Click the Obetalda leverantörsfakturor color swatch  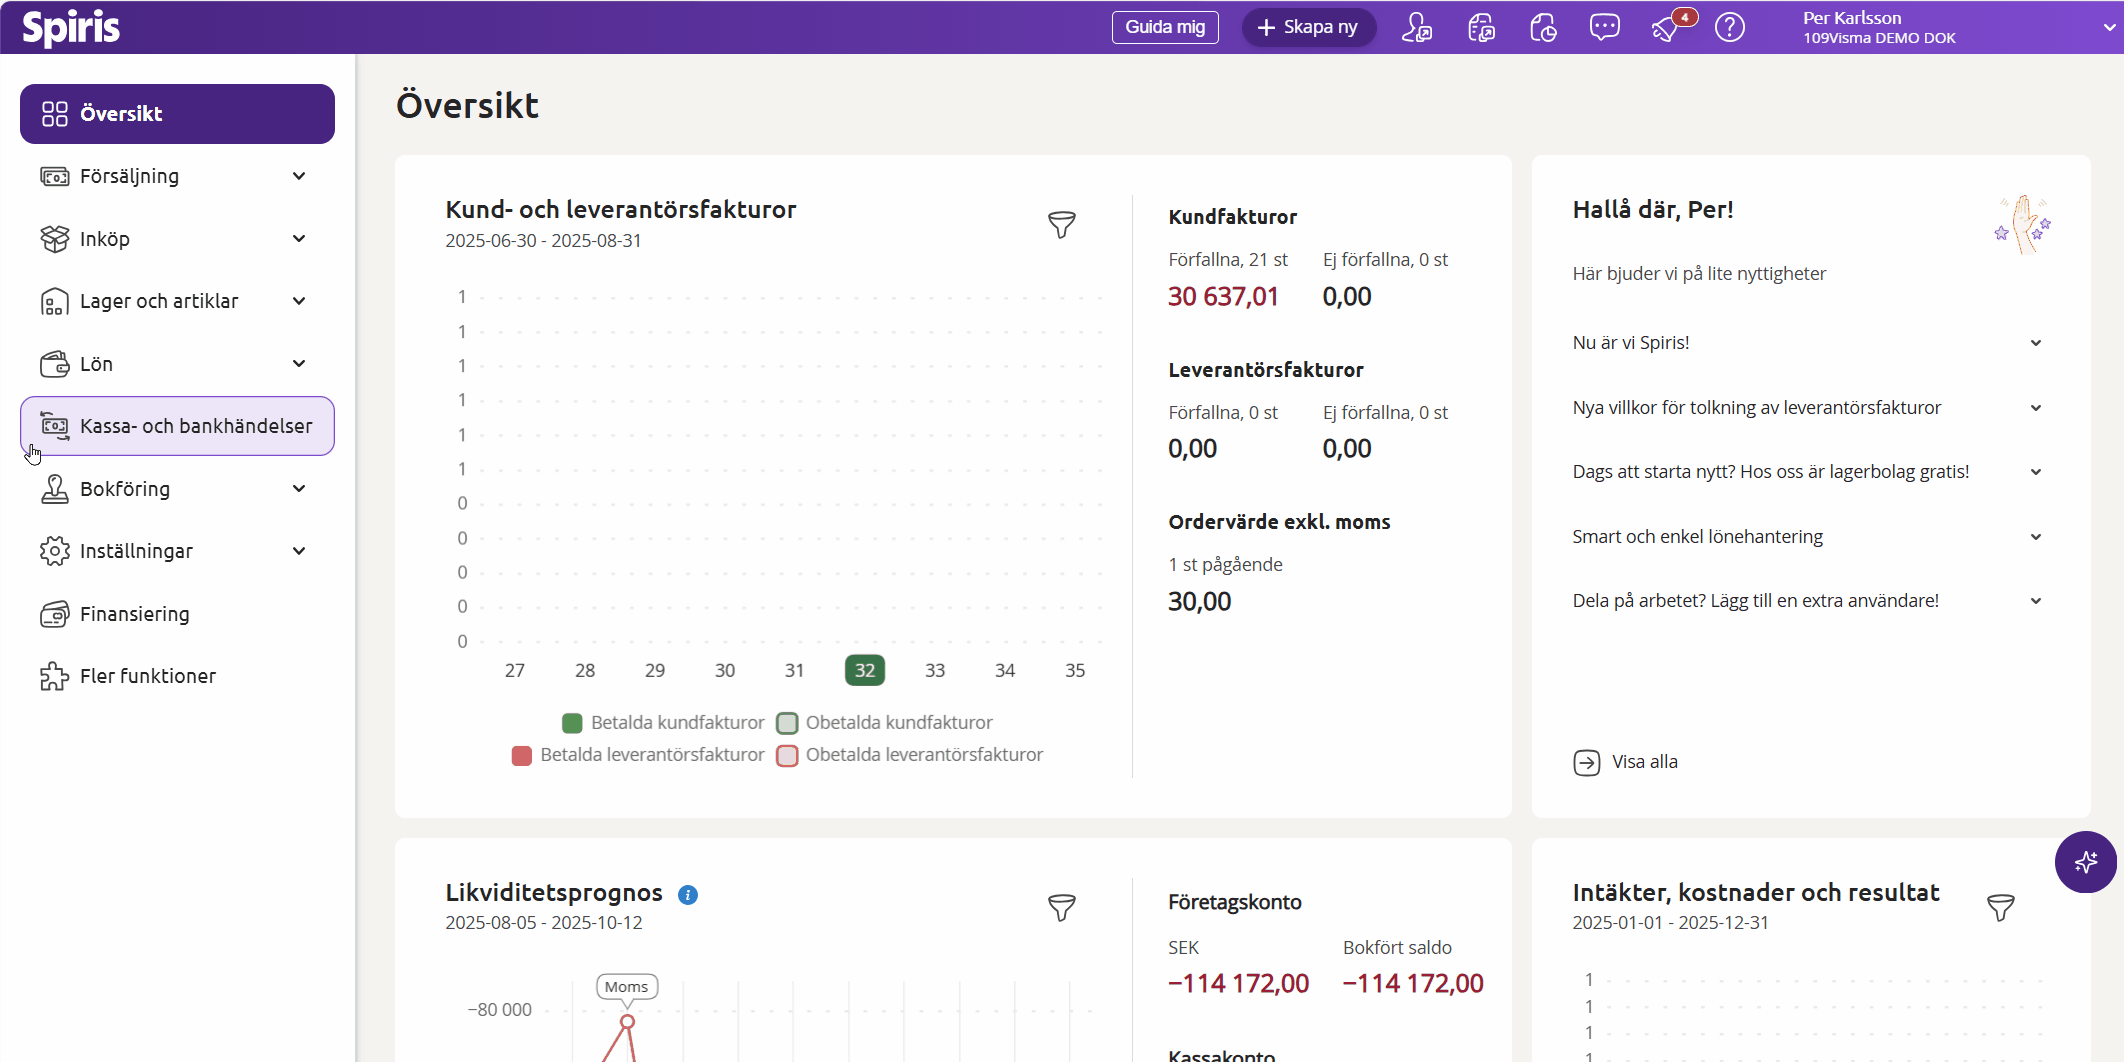click(x=788, y=756)
